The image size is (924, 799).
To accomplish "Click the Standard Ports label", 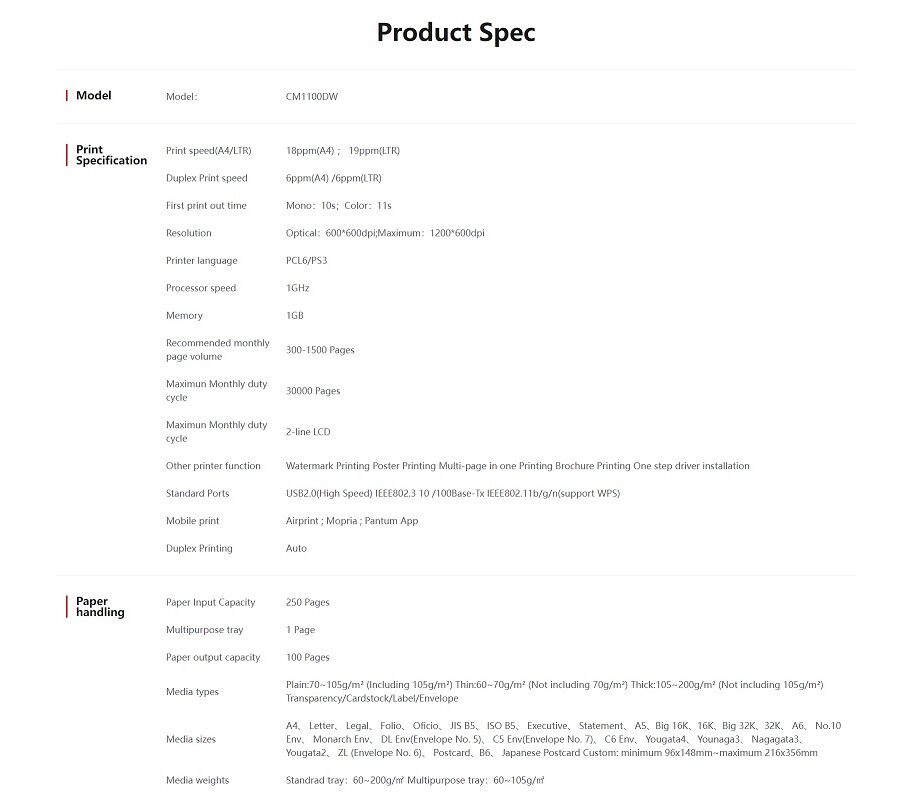I will coord(197,494).
